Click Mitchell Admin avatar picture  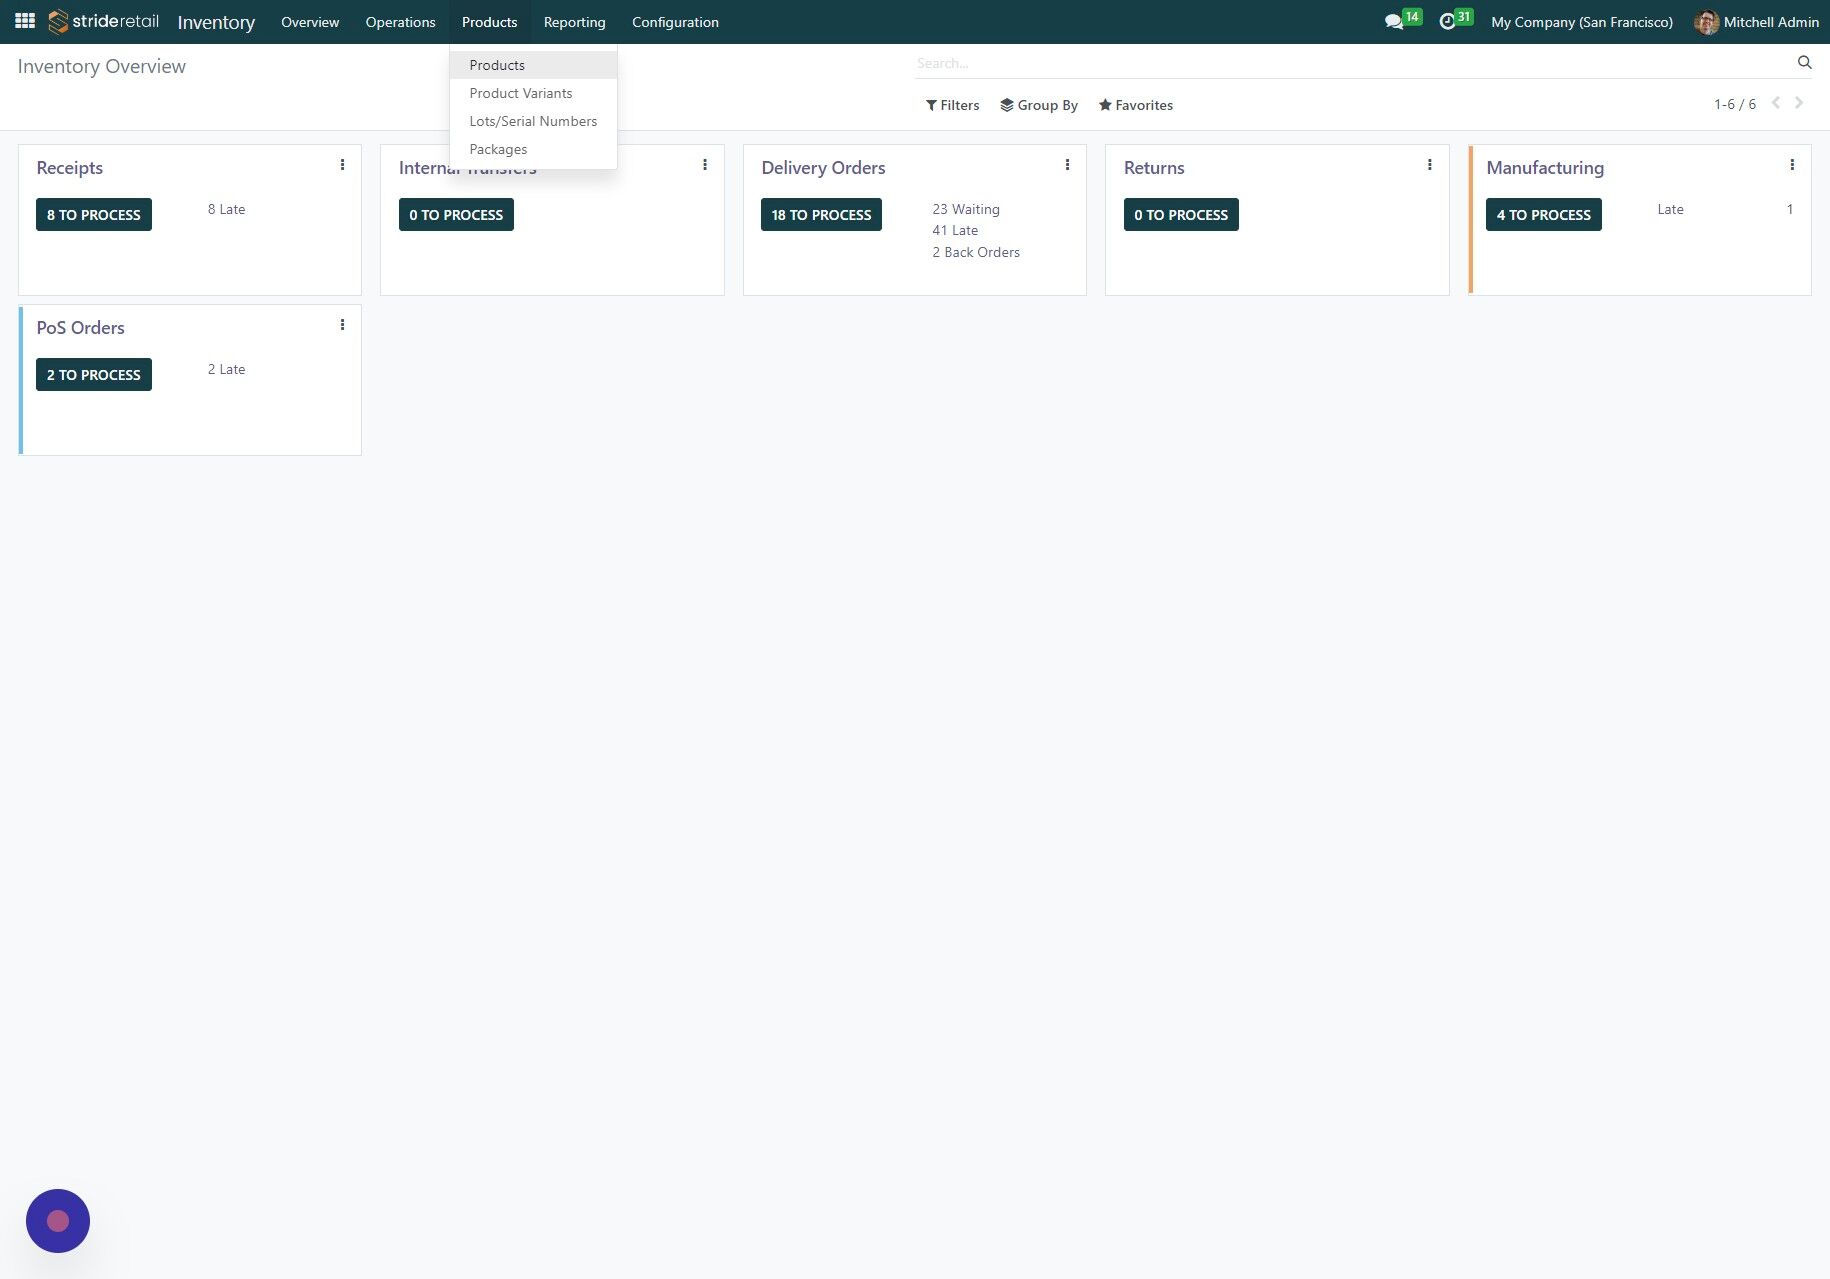pyautogui.click(x=1706, y=22)
